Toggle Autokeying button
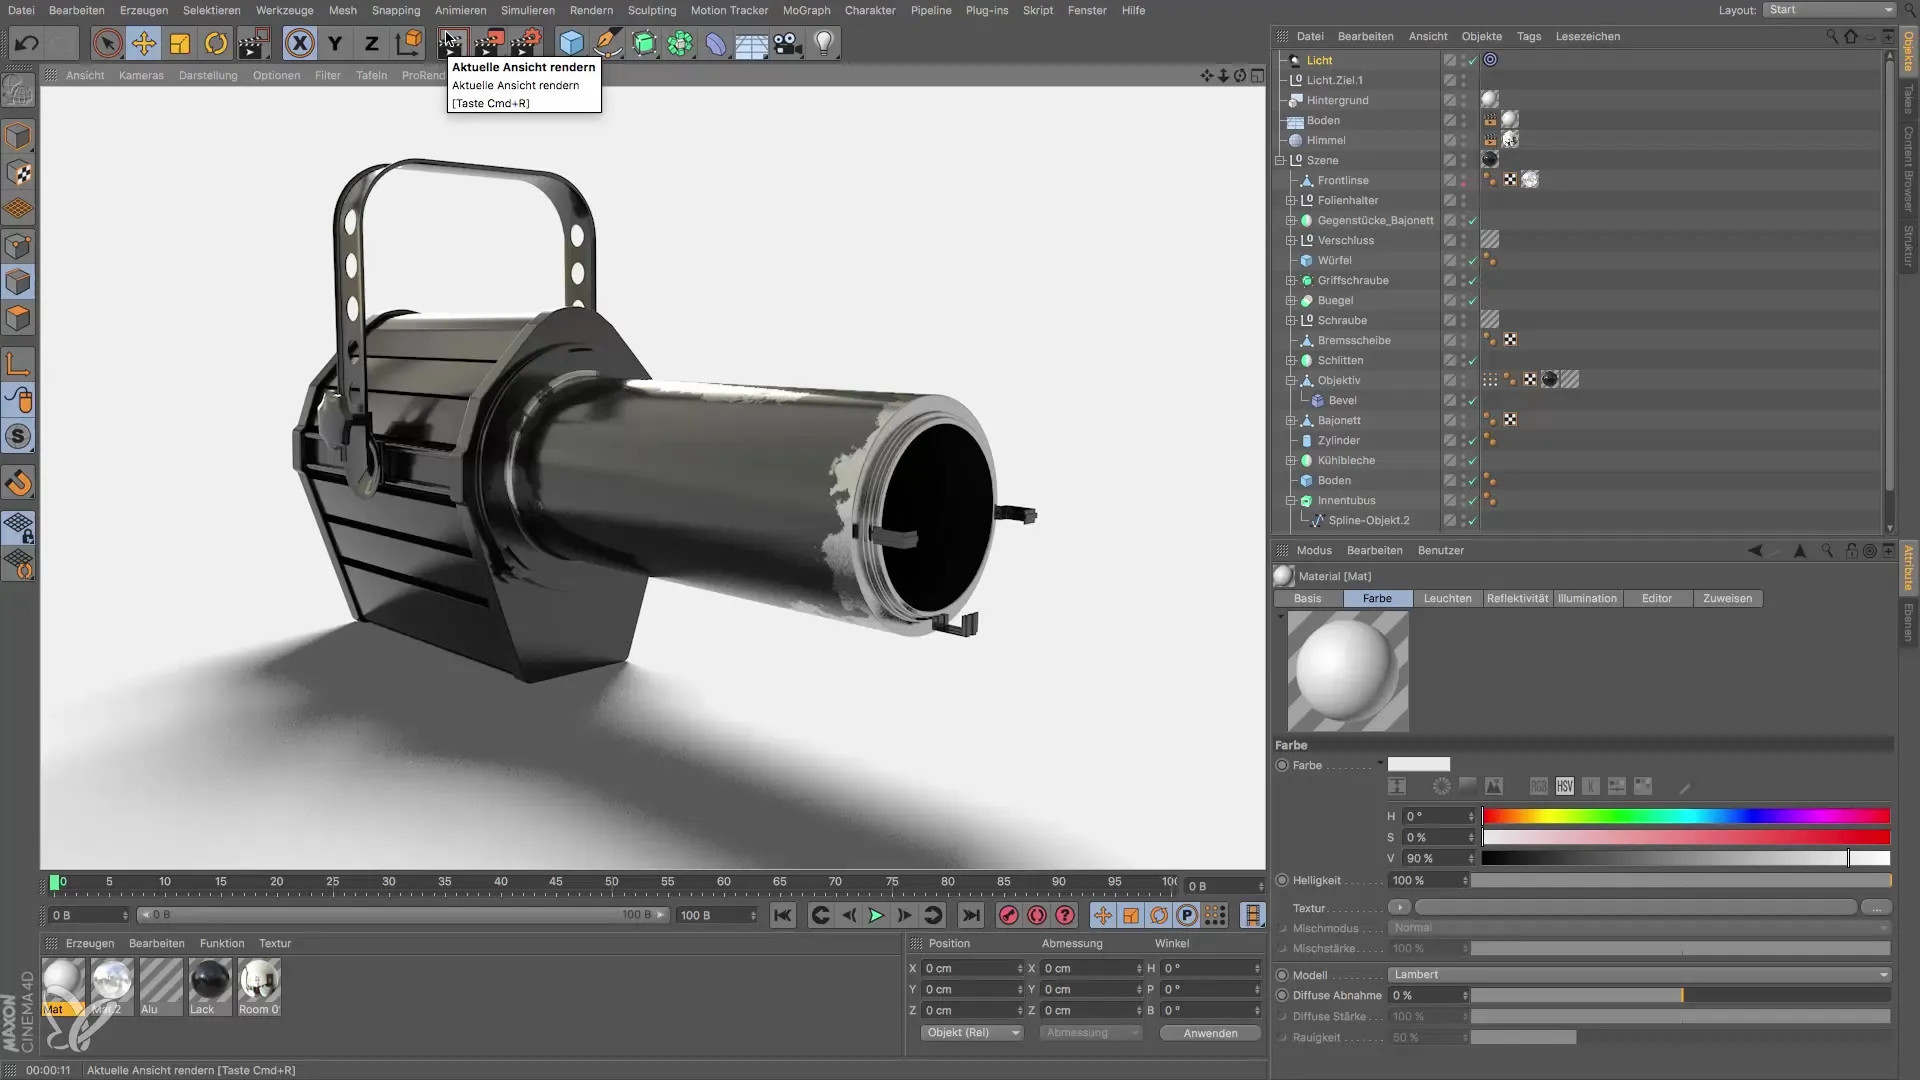The image size is (1920, 1080). (1037, 915)
